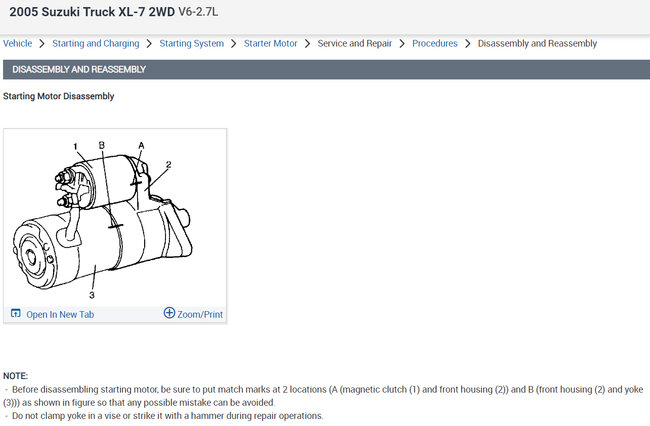Screen dimensions: 650x426
Task: Open the Zoom/Print view of the figure
Action: tap(200, 314)
